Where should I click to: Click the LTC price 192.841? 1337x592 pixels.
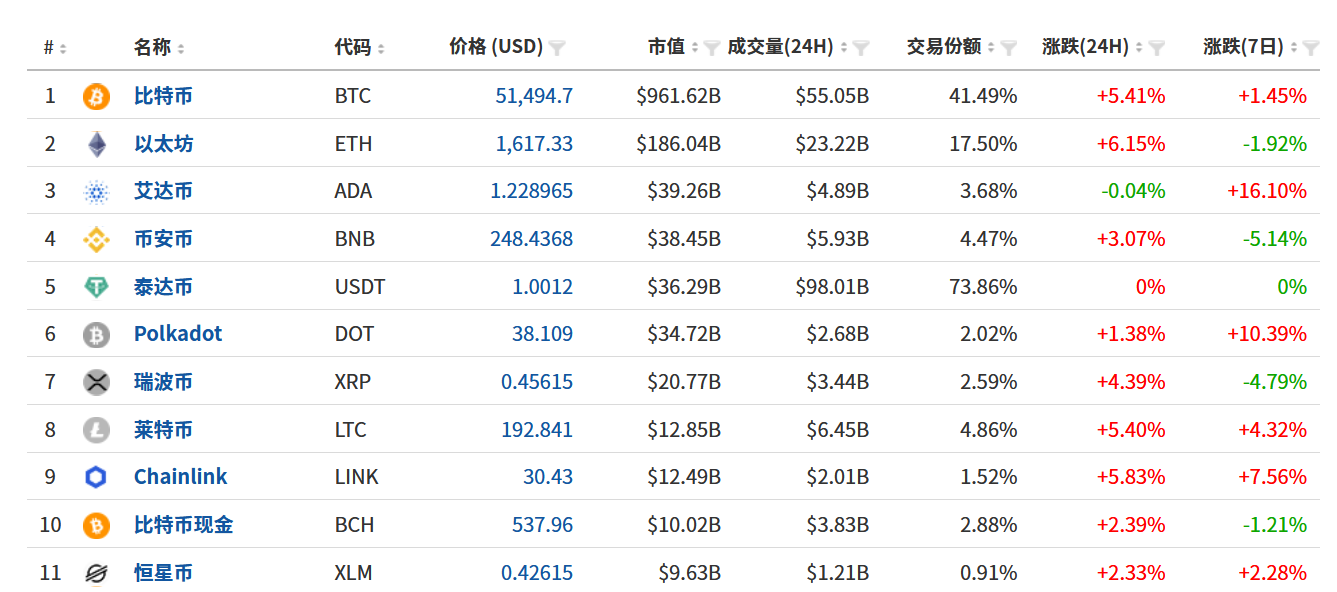(537, 430)
